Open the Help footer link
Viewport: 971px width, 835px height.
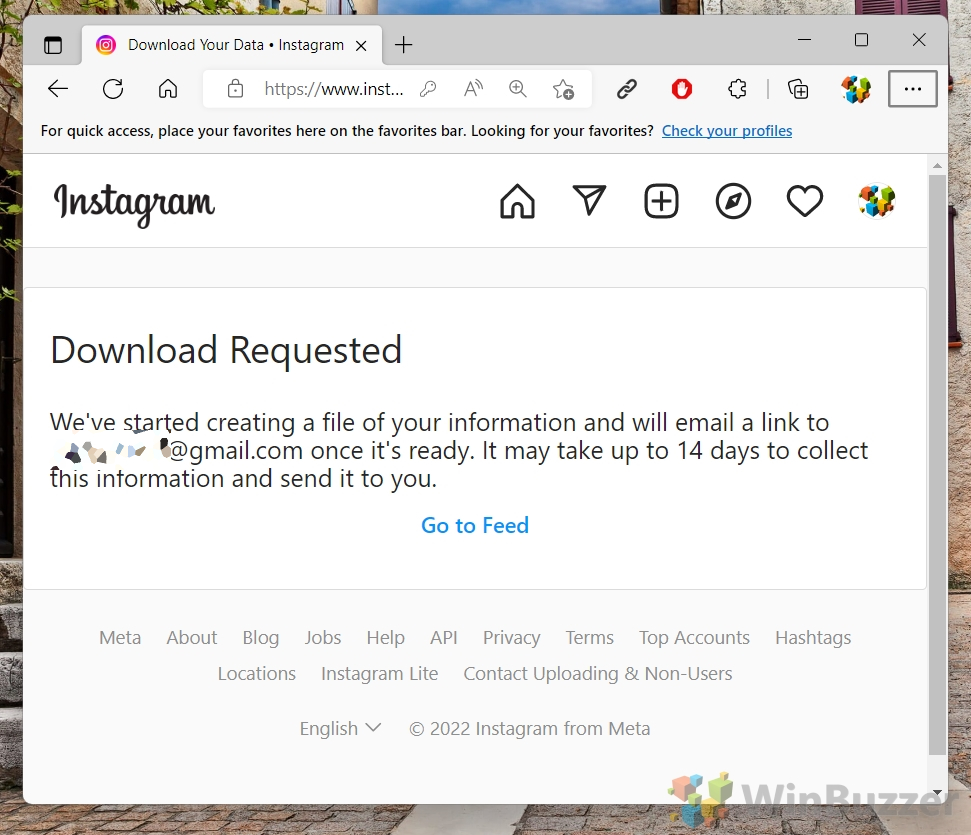tap(385, 638)
